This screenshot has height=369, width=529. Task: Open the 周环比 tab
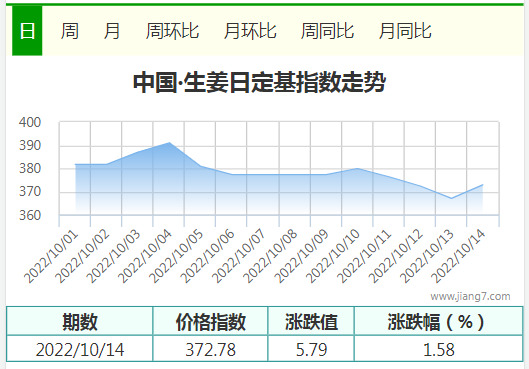tap(172, 31)
